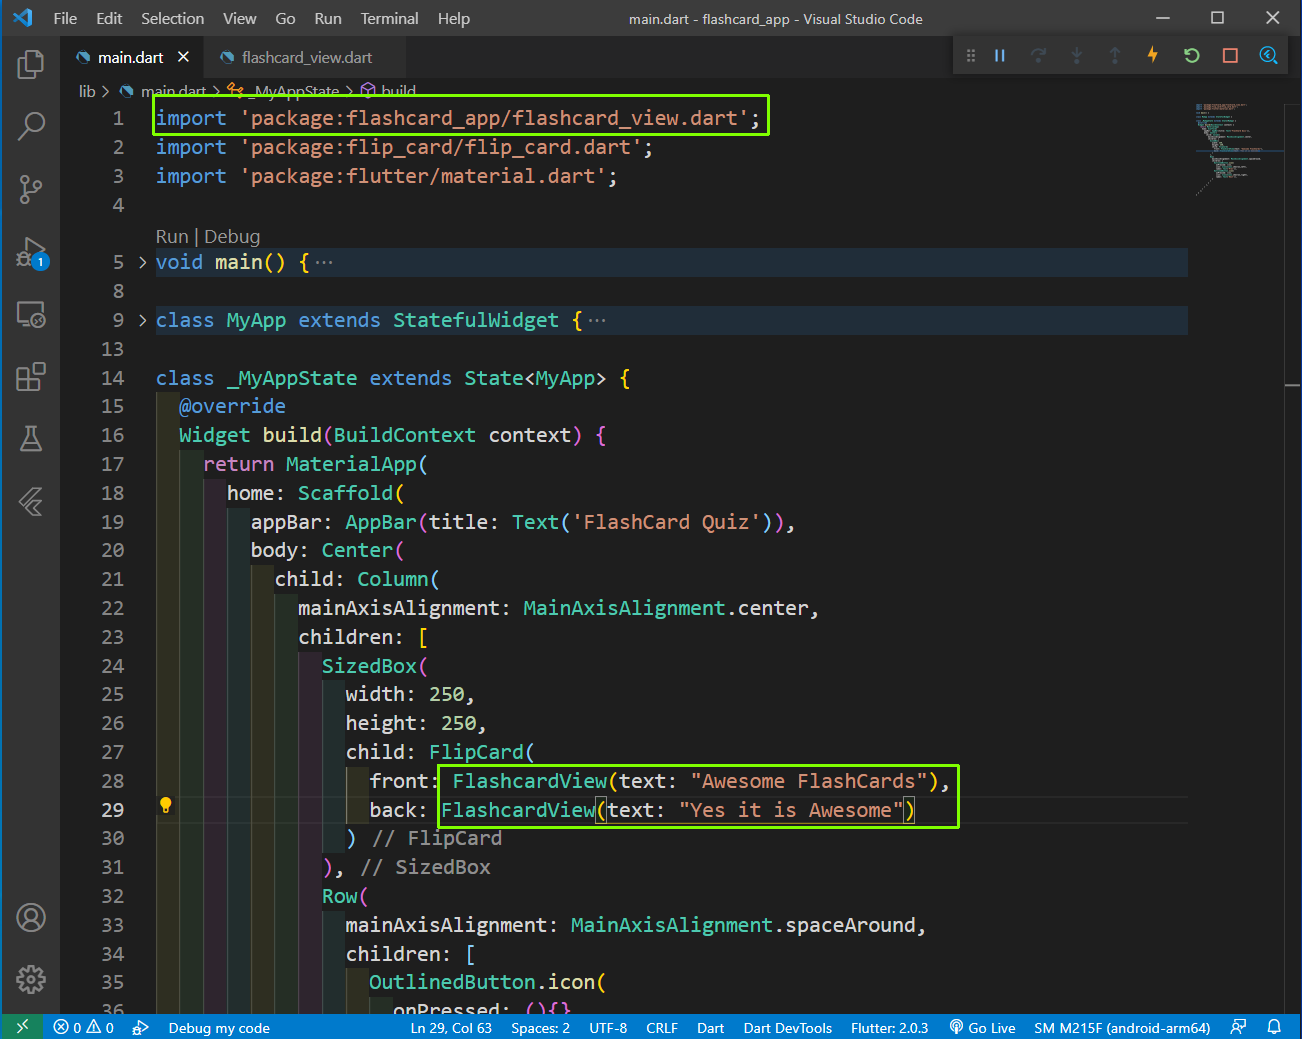This screenshot has width=1302, height=1039.
Task: Change Spaces: 2 indentation setting
Action: [540, 1028]
